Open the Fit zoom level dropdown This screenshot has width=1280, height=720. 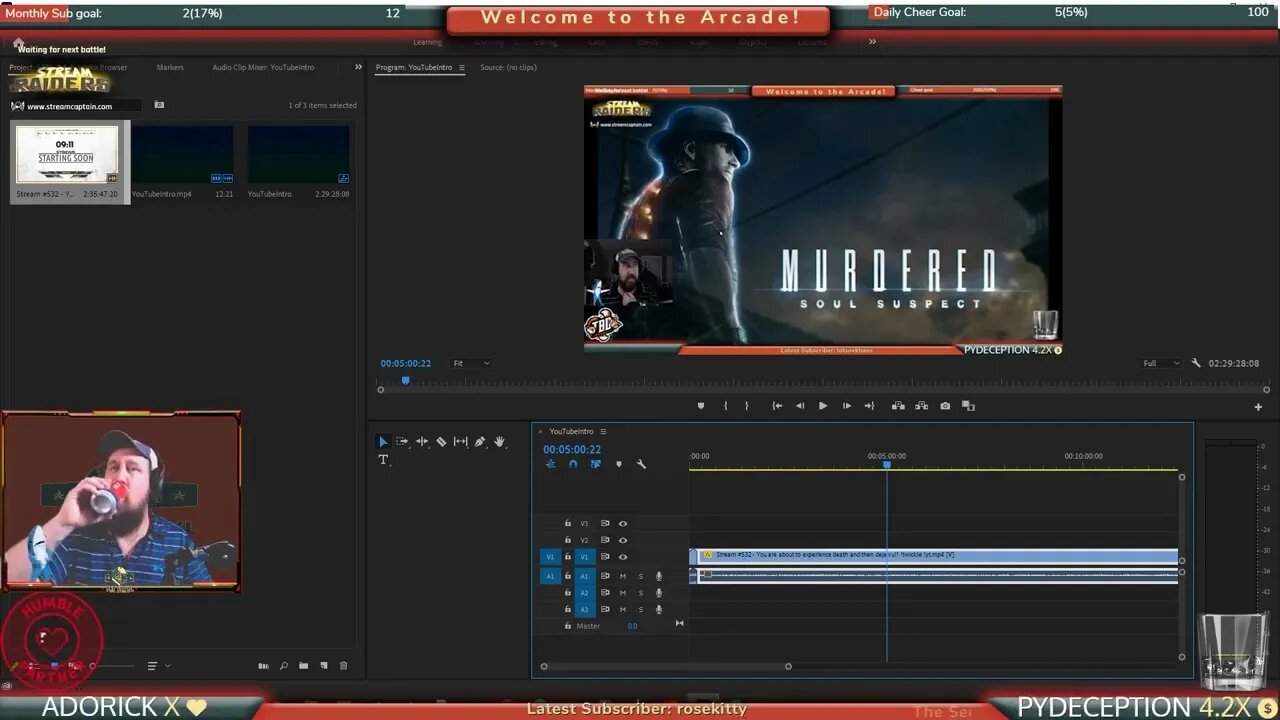(x=471, y=363)
